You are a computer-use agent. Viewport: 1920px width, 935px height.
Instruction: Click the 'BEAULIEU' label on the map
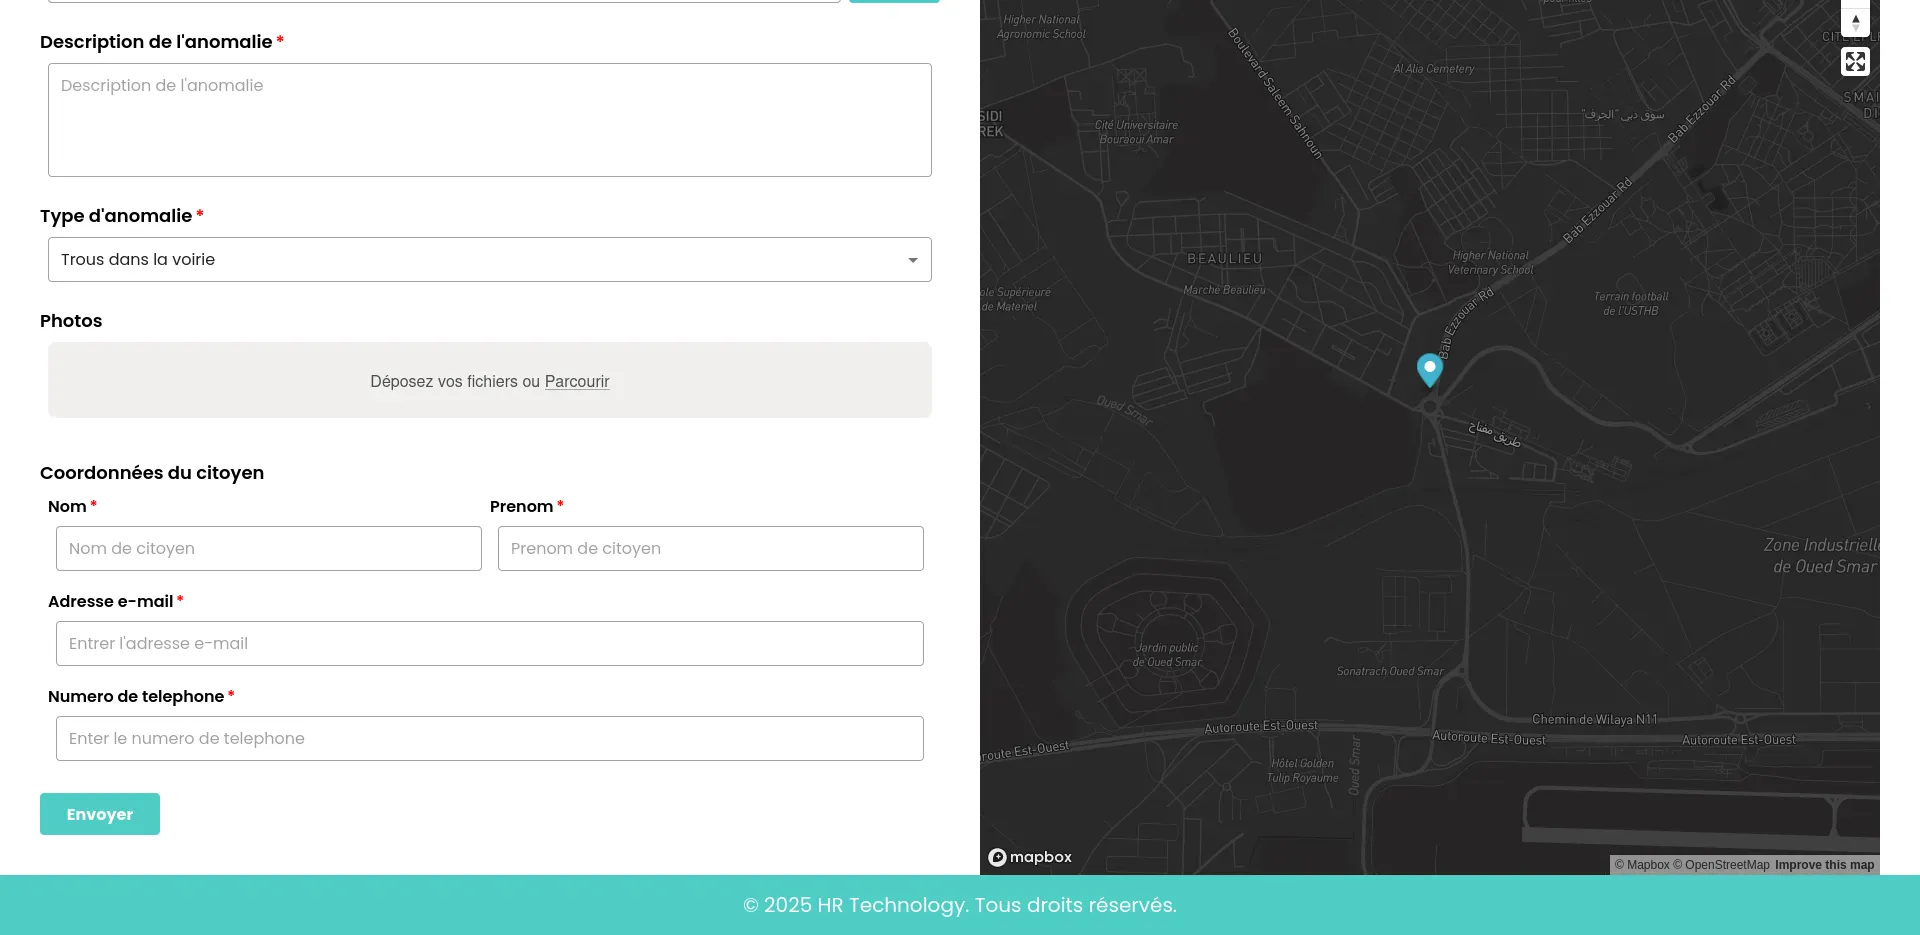point(1225,259)
